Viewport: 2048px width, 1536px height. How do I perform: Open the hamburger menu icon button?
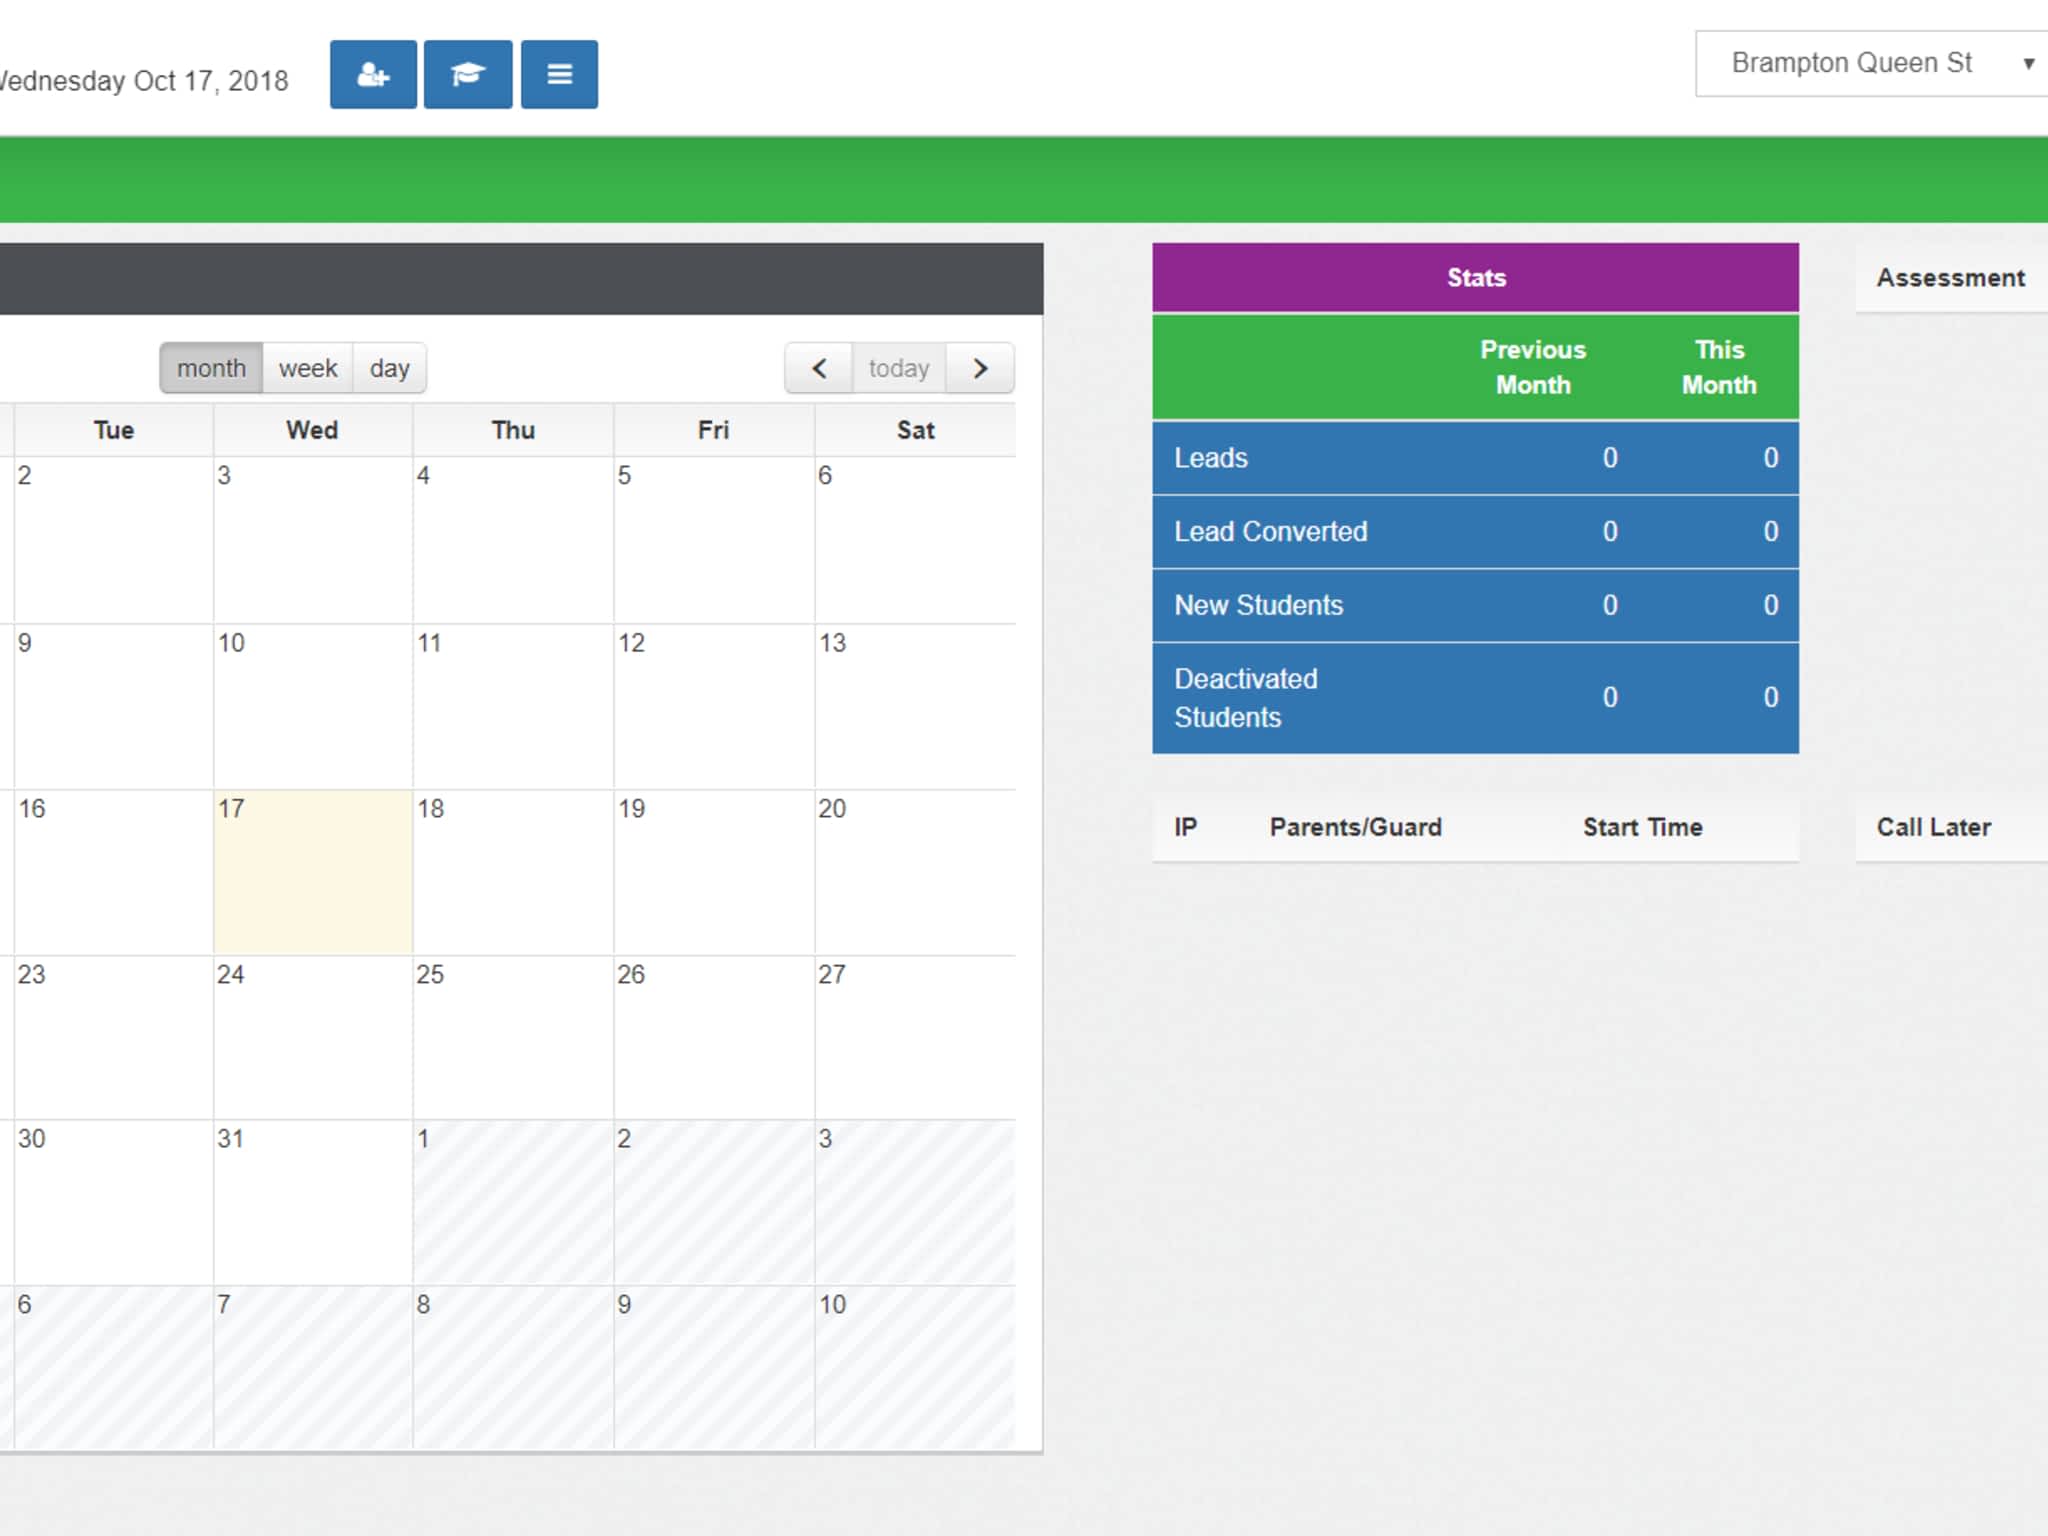click(x=559, y=74)
